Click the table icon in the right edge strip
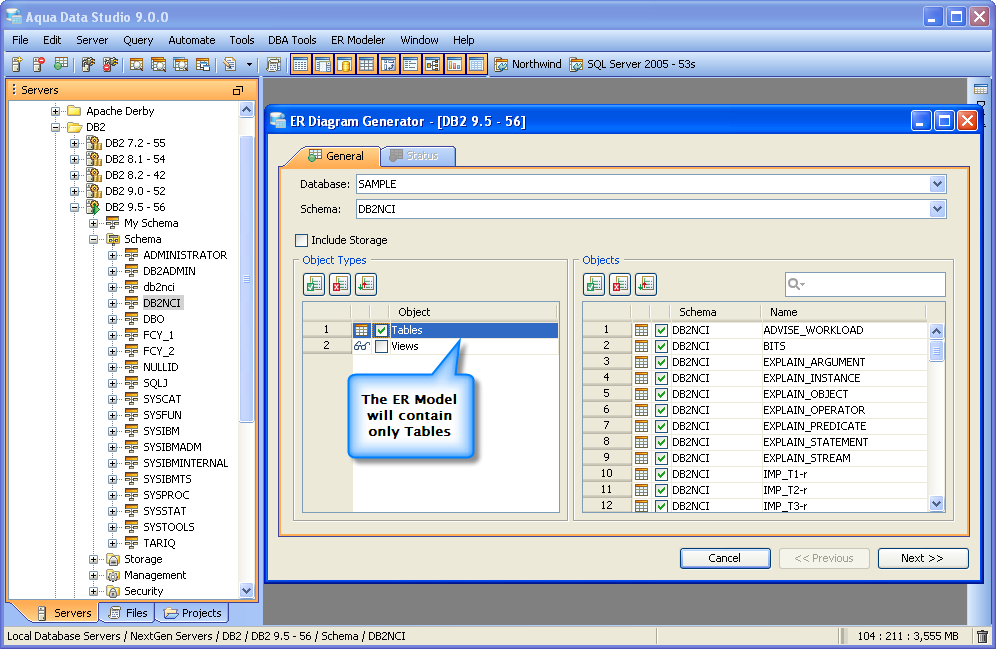Image resolution: width=996 pixels, height=649 pixels. pos(981,89)
